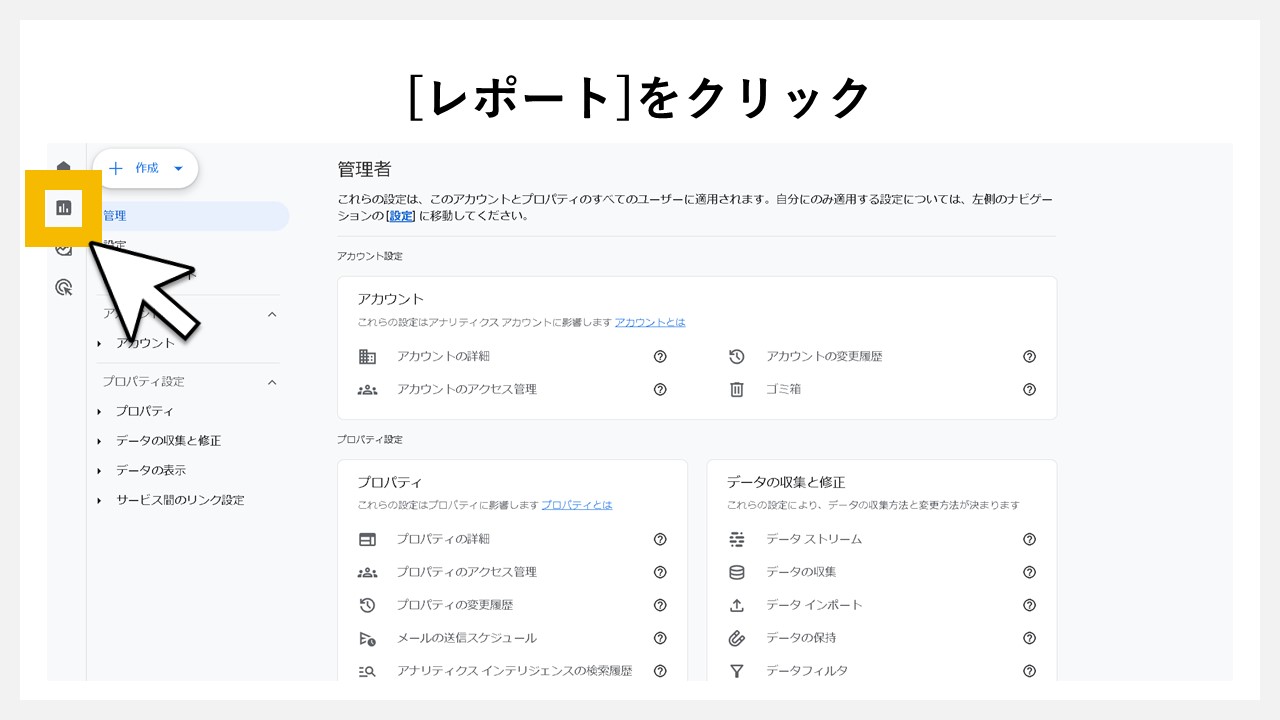Click the プロパティとは link
This screenshot has width=1280, height=720.
pos(578,504)
